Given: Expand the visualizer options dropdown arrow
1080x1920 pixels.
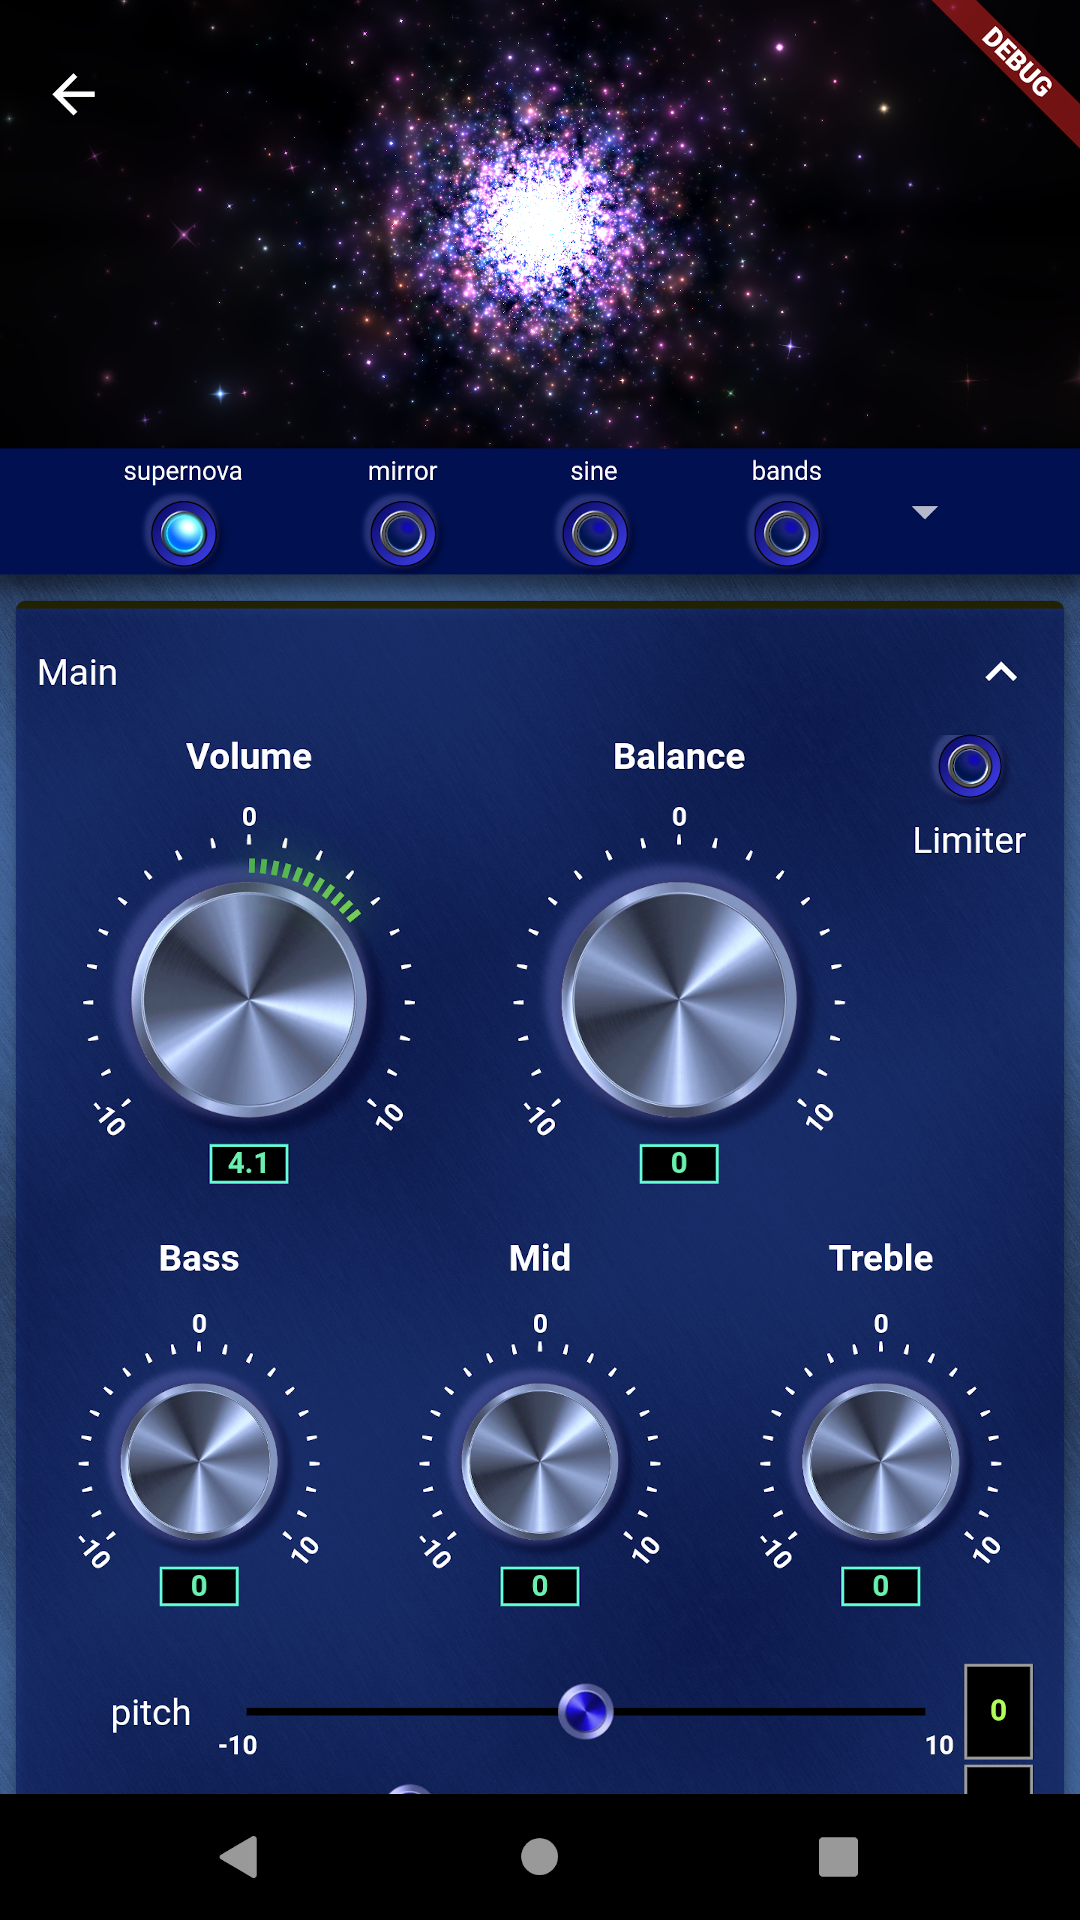Looking at the screenshot, I should click(925, 512).
